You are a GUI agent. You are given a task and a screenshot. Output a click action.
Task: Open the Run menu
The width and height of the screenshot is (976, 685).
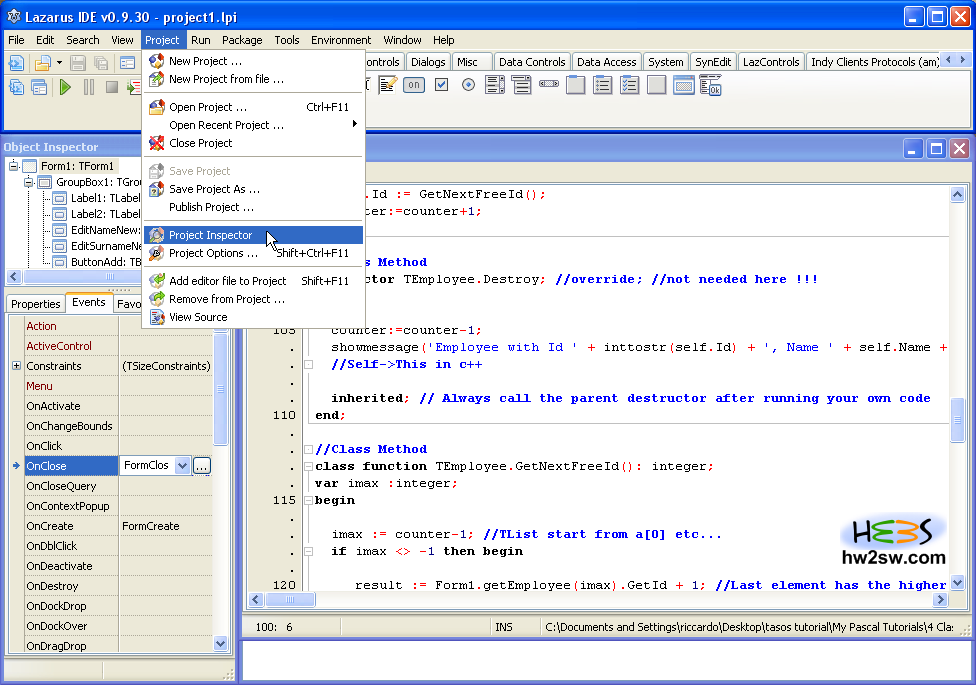(200, 40)
